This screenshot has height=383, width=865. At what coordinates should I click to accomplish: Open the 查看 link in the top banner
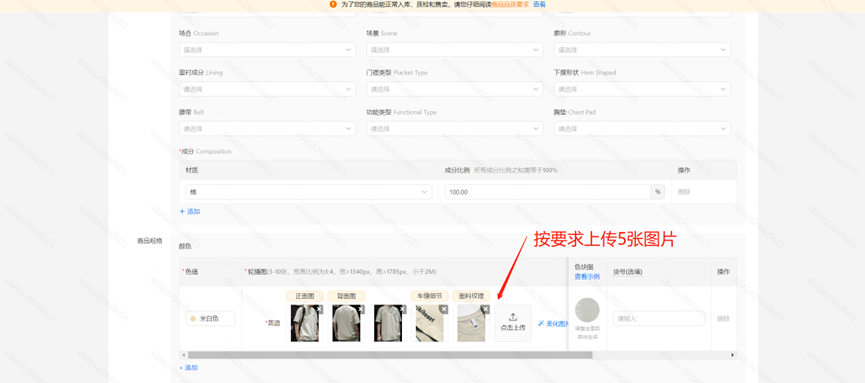pyautogui.click(x=539, y=4)
